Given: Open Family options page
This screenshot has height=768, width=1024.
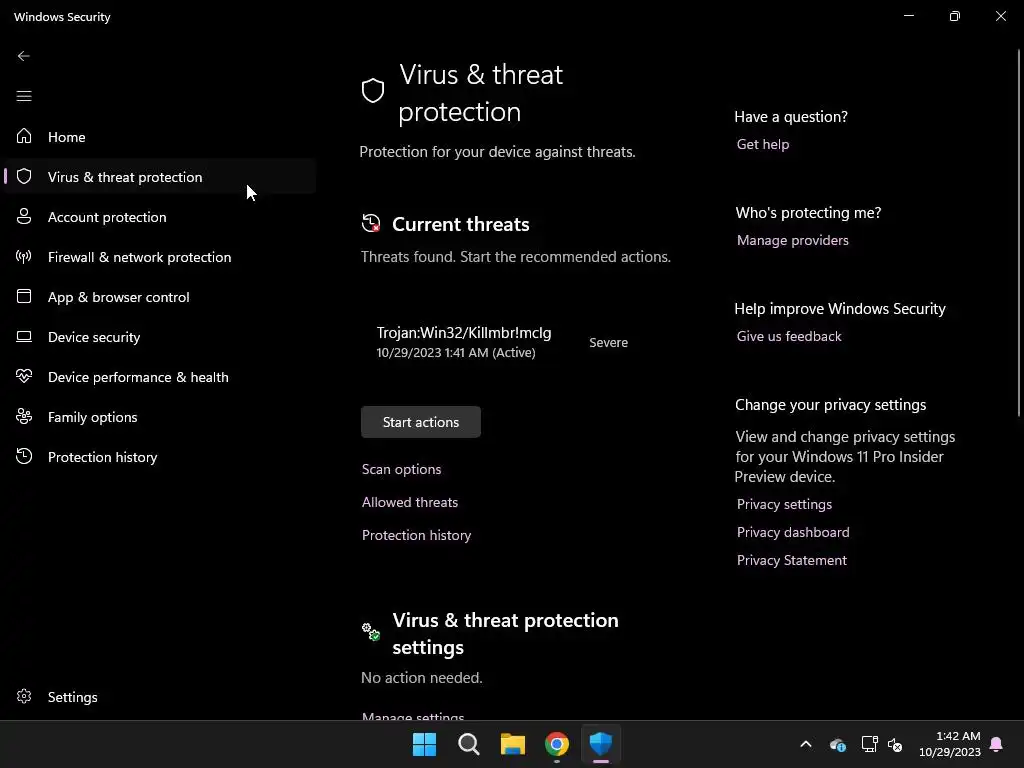Looking at the screenshot, I should 160,417.
